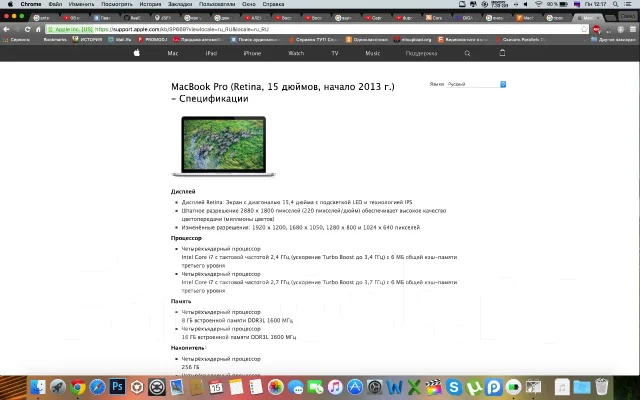Viewport: 640px width, 400px height.
Task: Open the Trash in the dock
Action: 602,387
